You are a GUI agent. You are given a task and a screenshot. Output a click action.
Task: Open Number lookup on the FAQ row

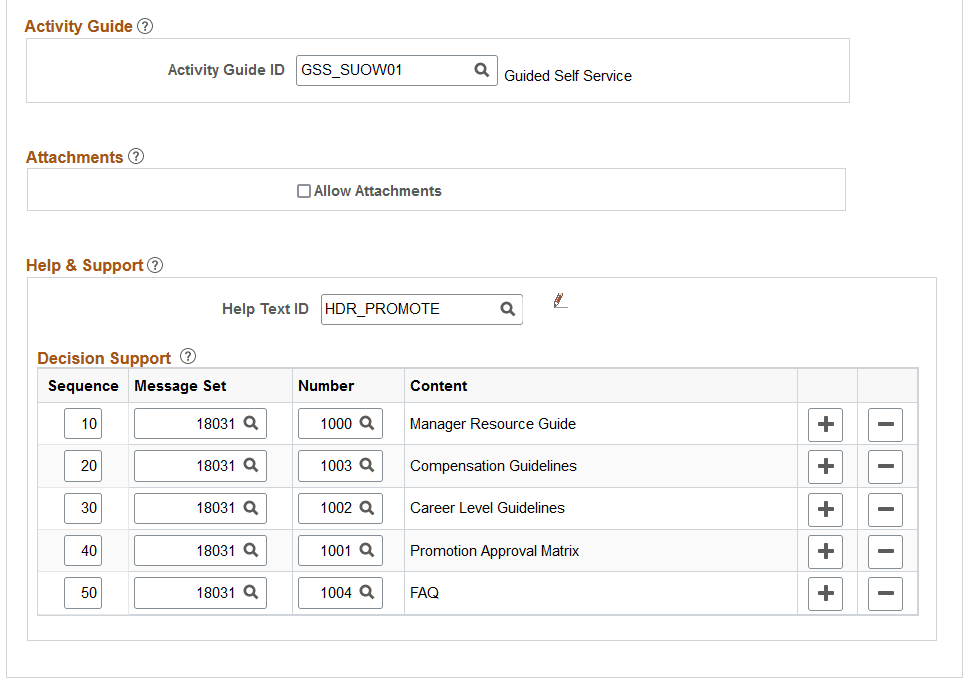(x=366, y=592)
